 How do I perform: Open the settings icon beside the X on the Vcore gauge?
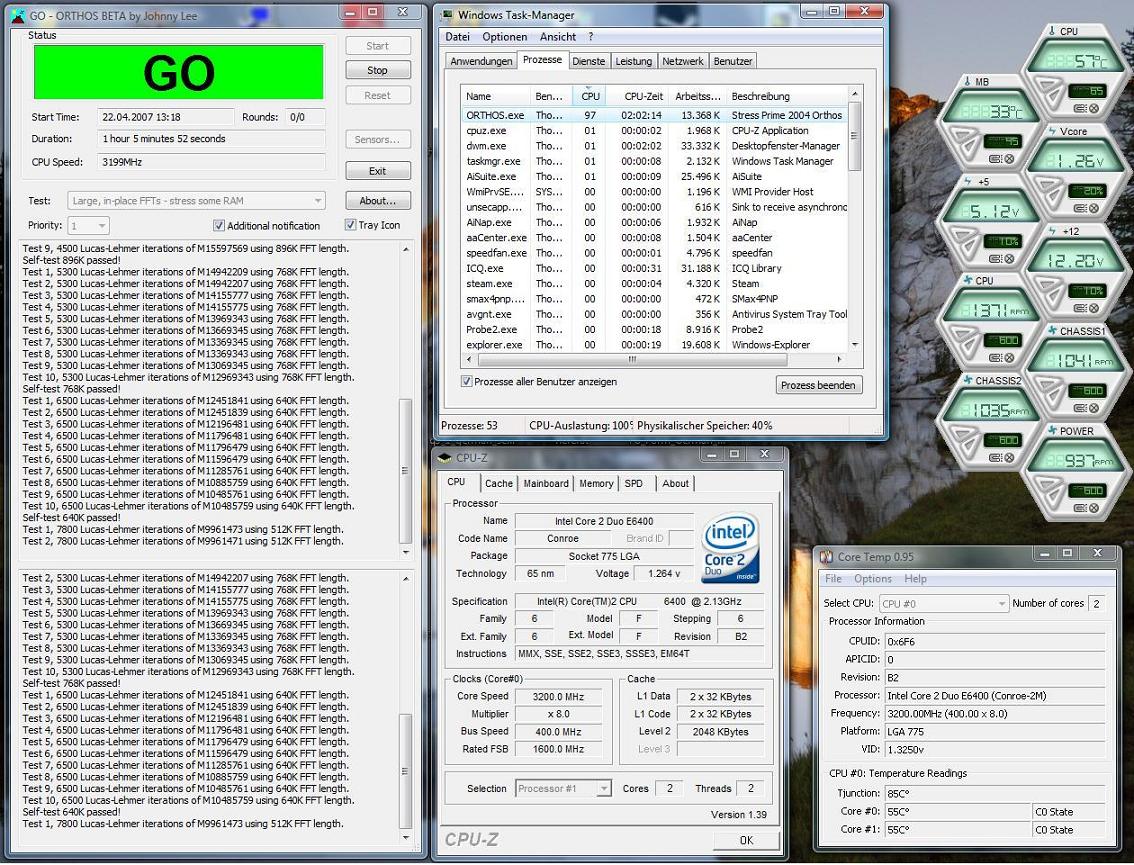pos(1080,208)
